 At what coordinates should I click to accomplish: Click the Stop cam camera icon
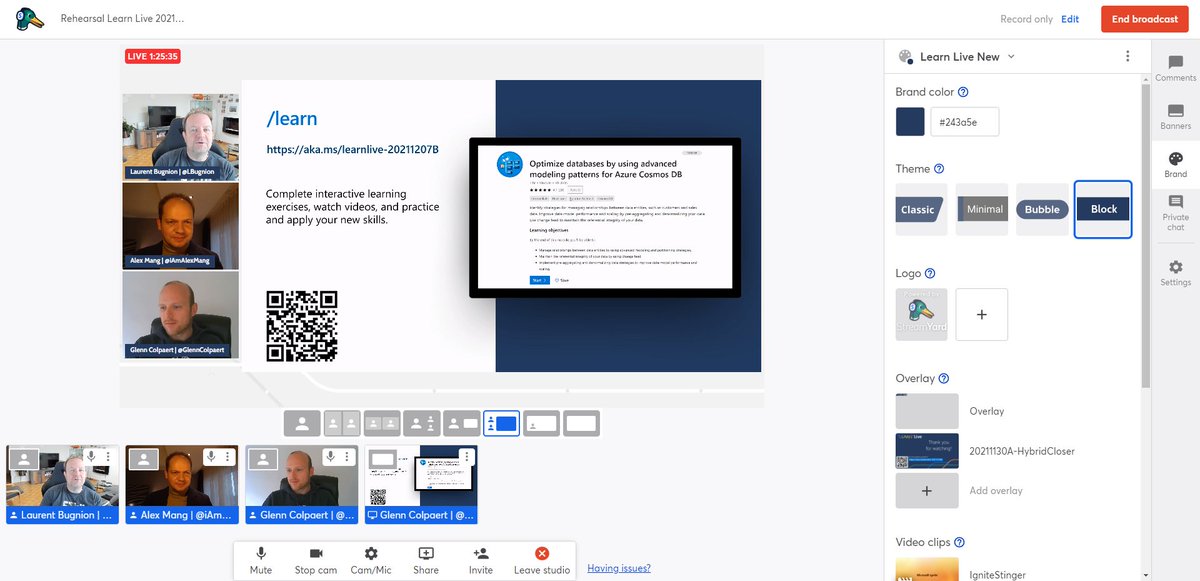pos(316,553)
